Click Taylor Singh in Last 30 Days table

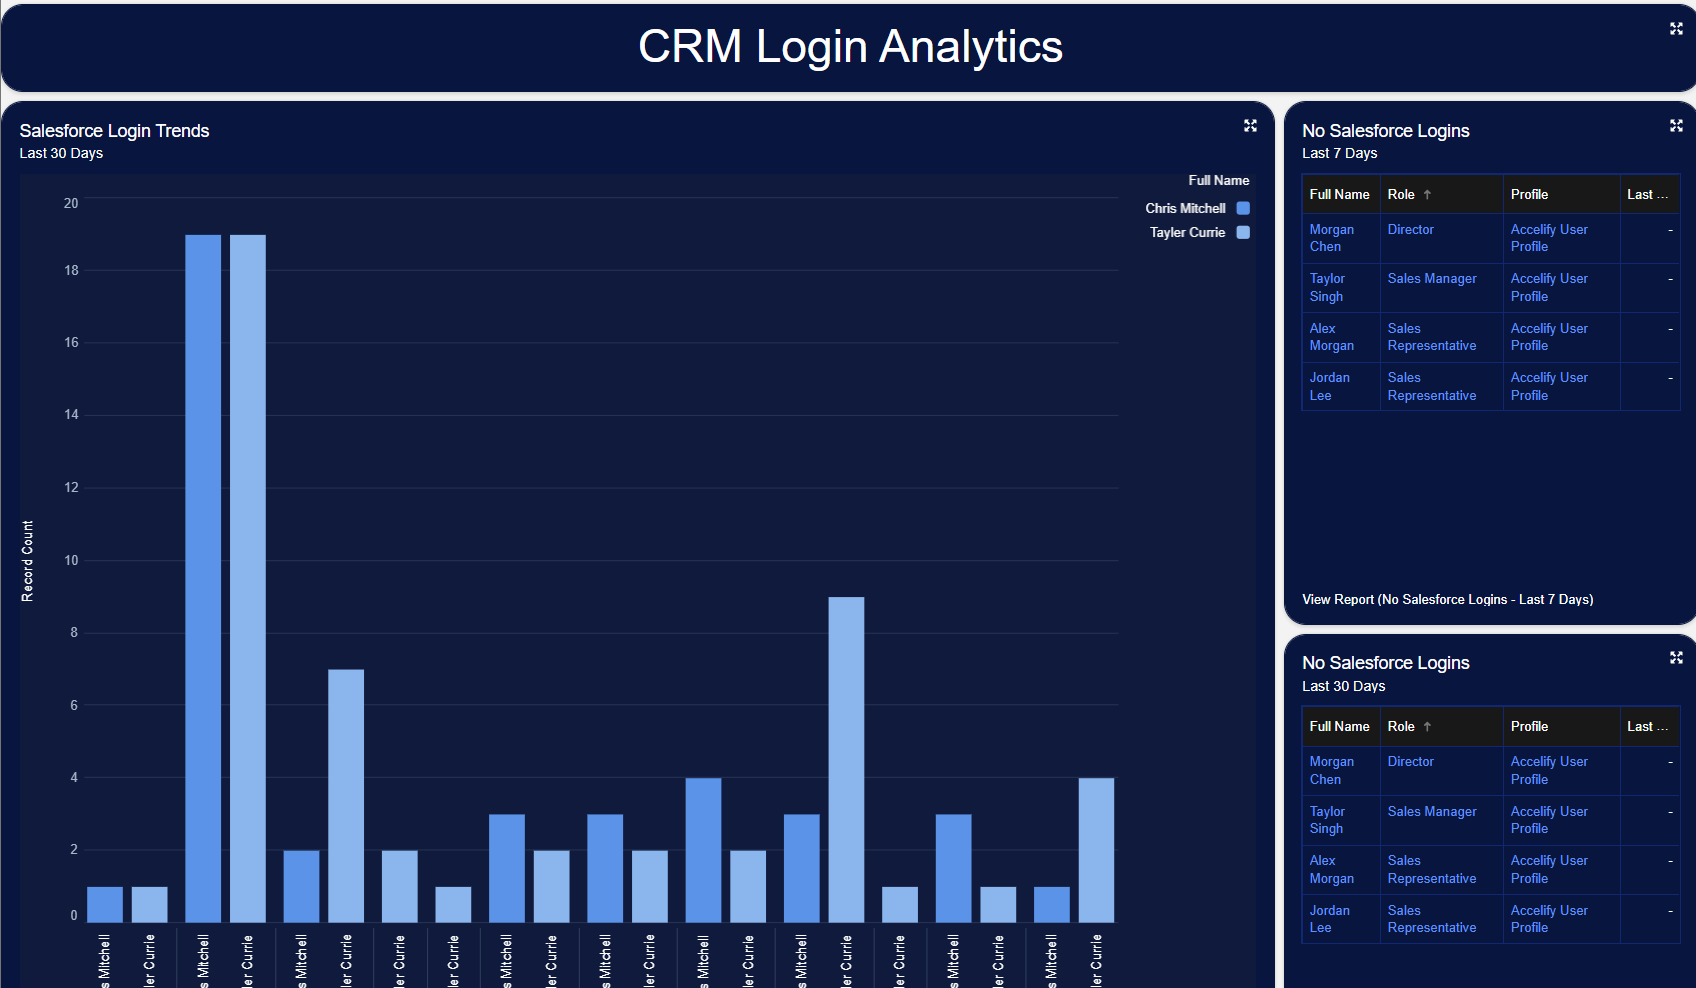[1327, 820]
